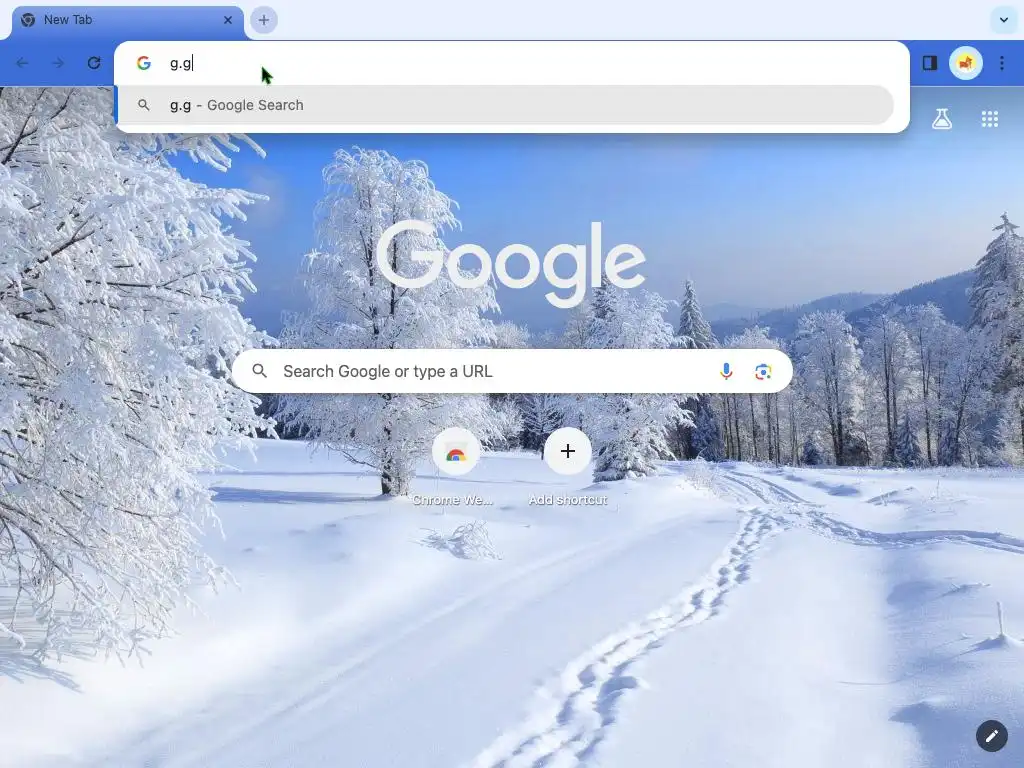
Task: Close the New Tab tab
Action: tap(227, 20)
